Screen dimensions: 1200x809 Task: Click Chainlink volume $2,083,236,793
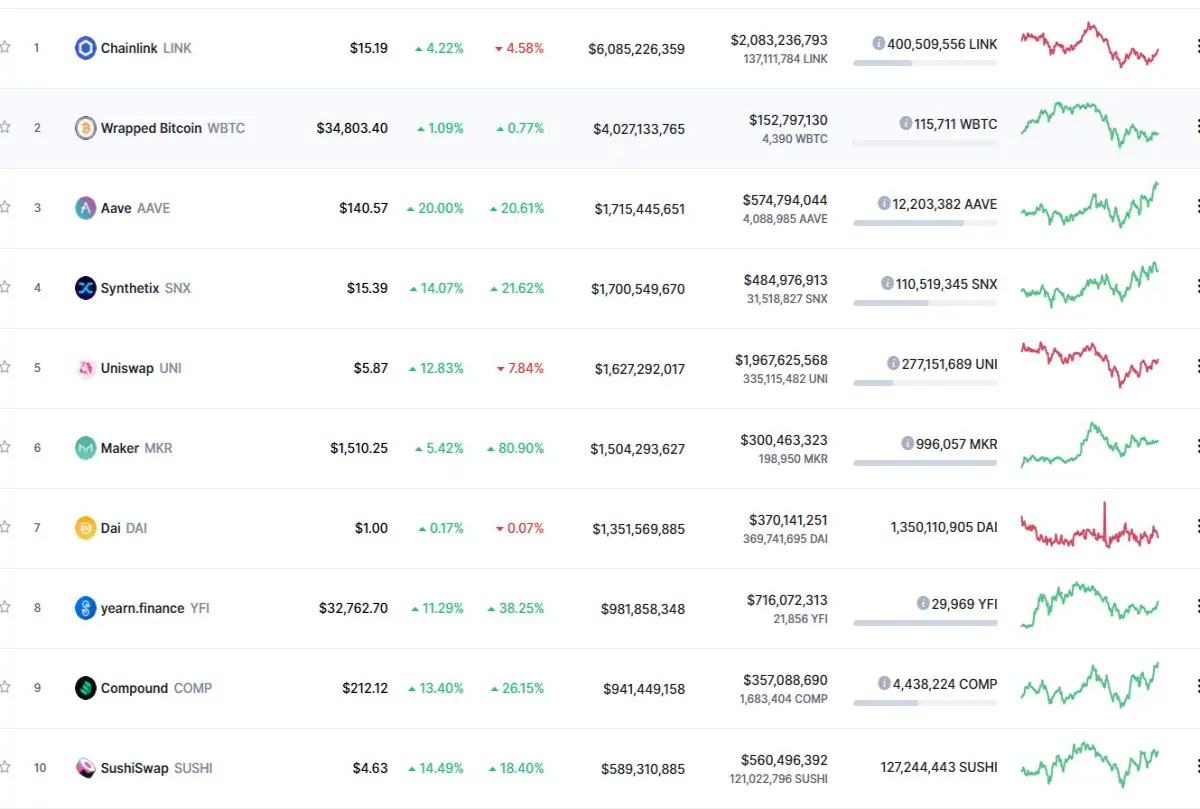click(x=779, y=40)
